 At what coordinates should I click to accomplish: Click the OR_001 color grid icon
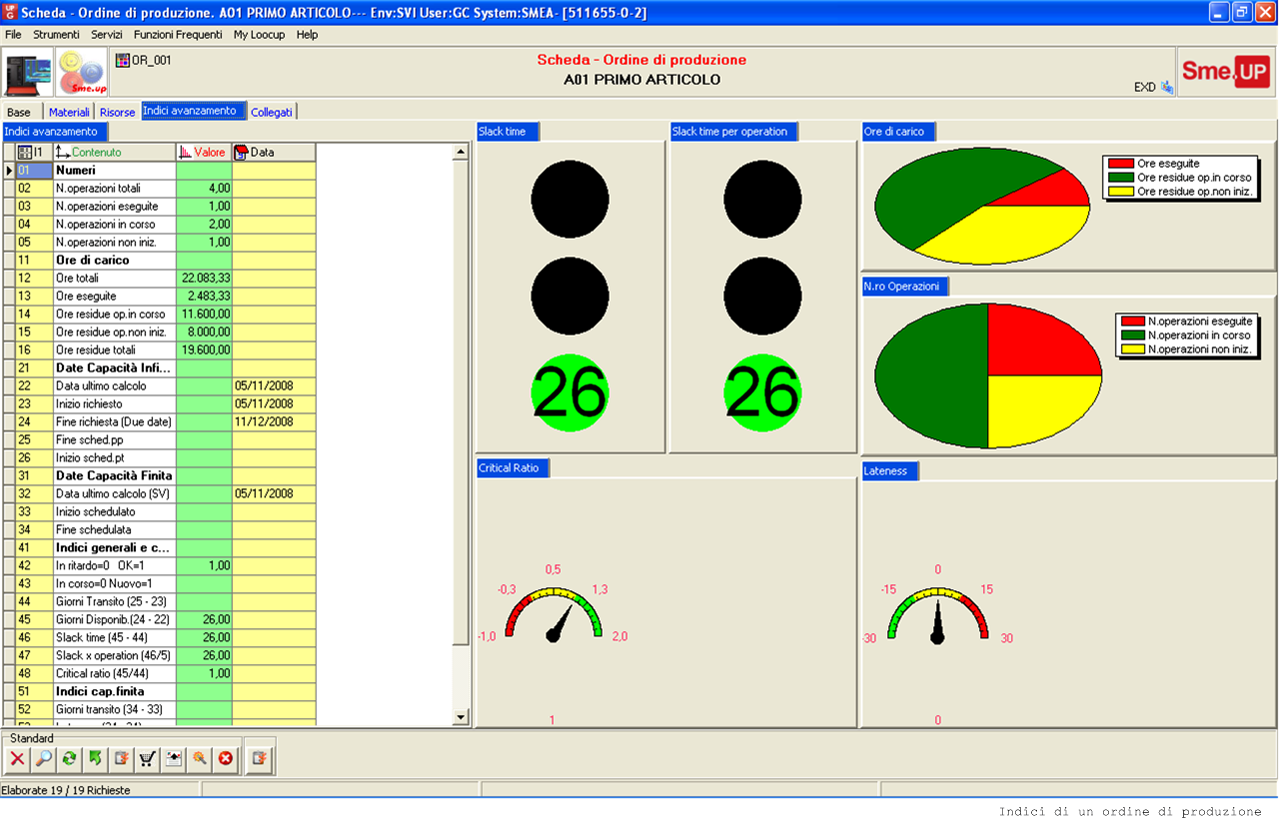tap(122, 60)
